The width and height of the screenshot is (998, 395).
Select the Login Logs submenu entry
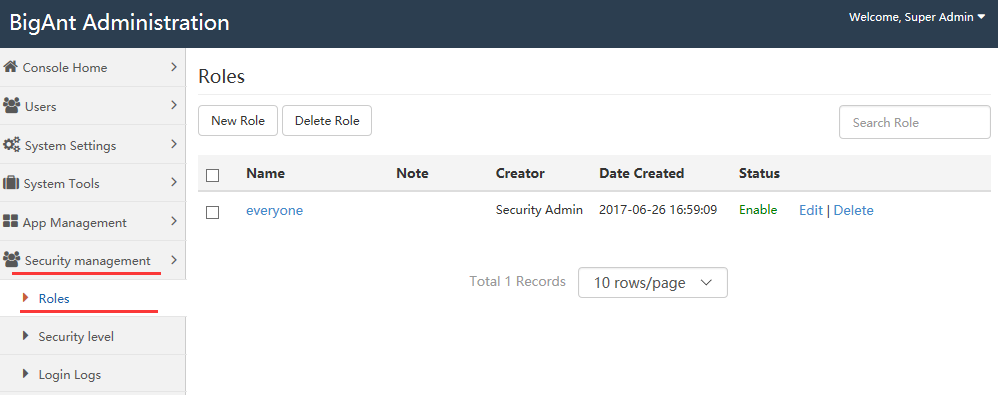coord(93,374)
